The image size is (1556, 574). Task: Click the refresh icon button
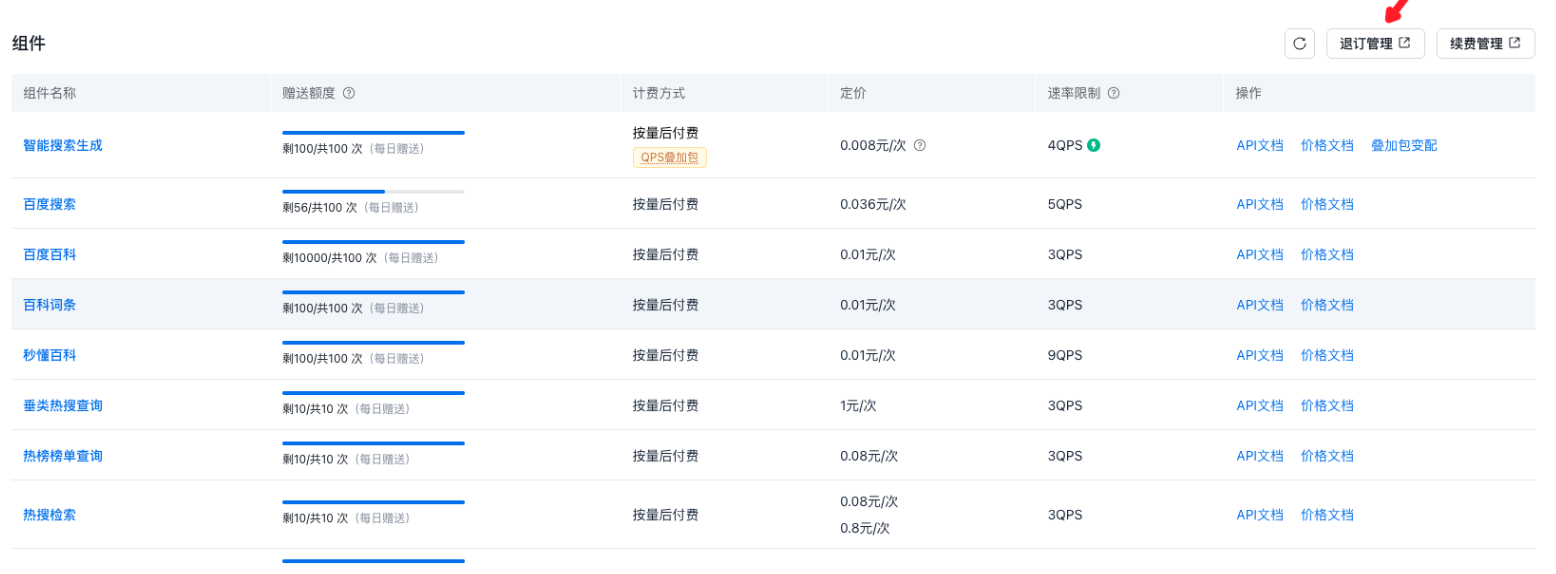coord(1299,44)
